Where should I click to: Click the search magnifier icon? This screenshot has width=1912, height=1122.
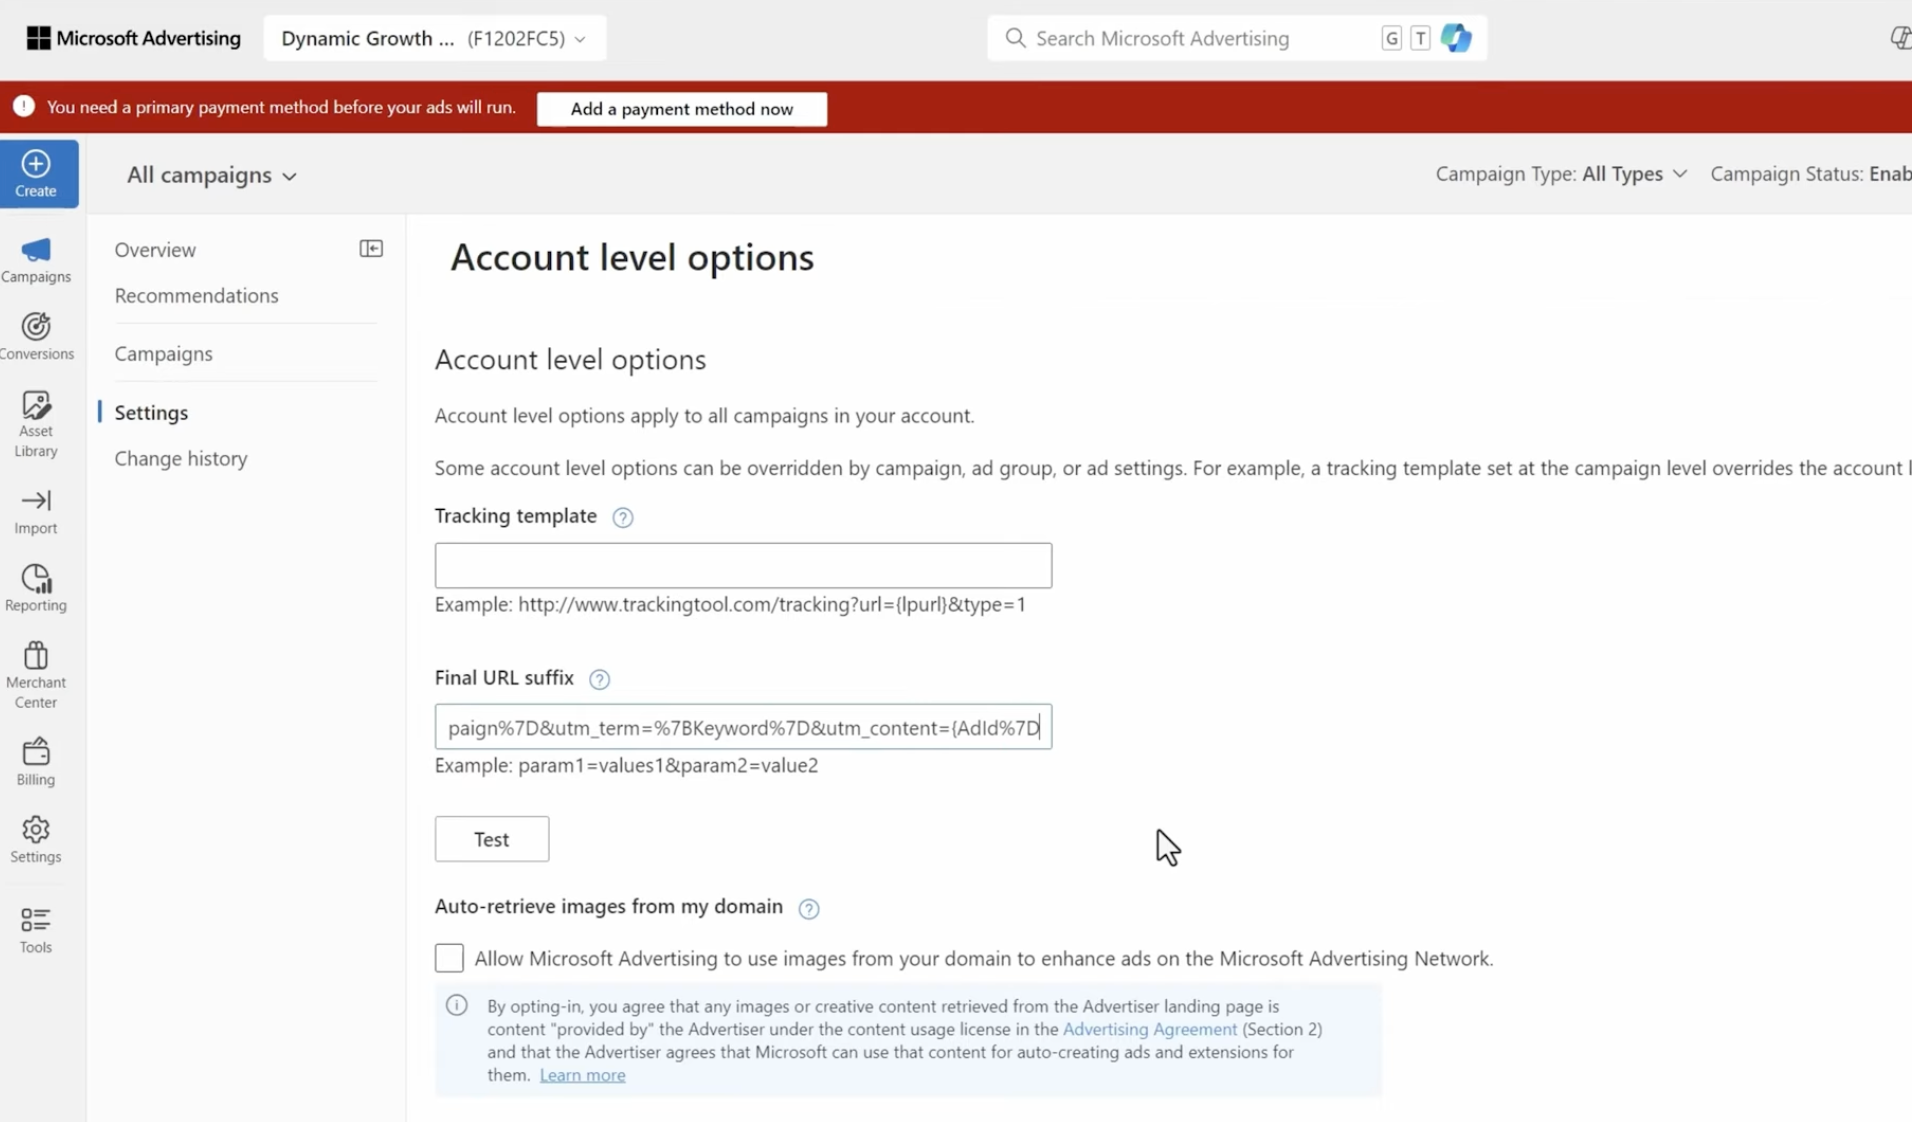(1015, 38)
